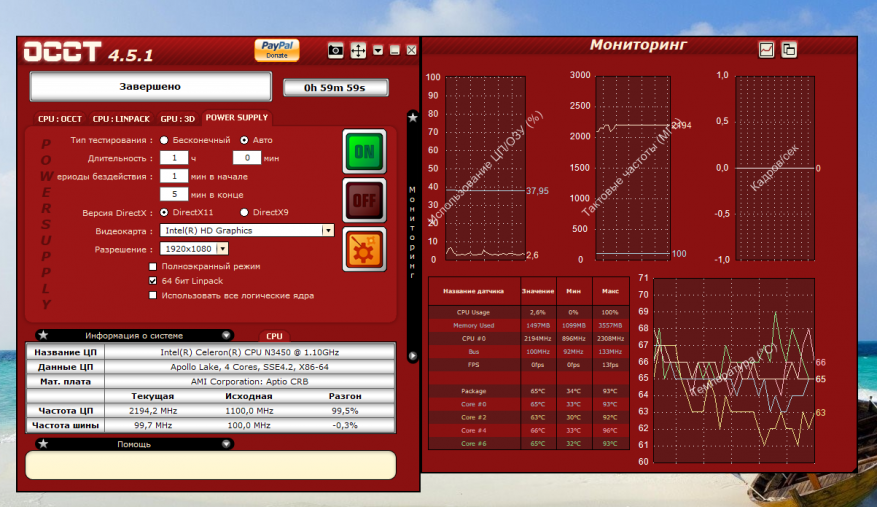Click the duration minutes input field
The height and width of the screenshot is (507, 877).
click(x=247, y=158)
